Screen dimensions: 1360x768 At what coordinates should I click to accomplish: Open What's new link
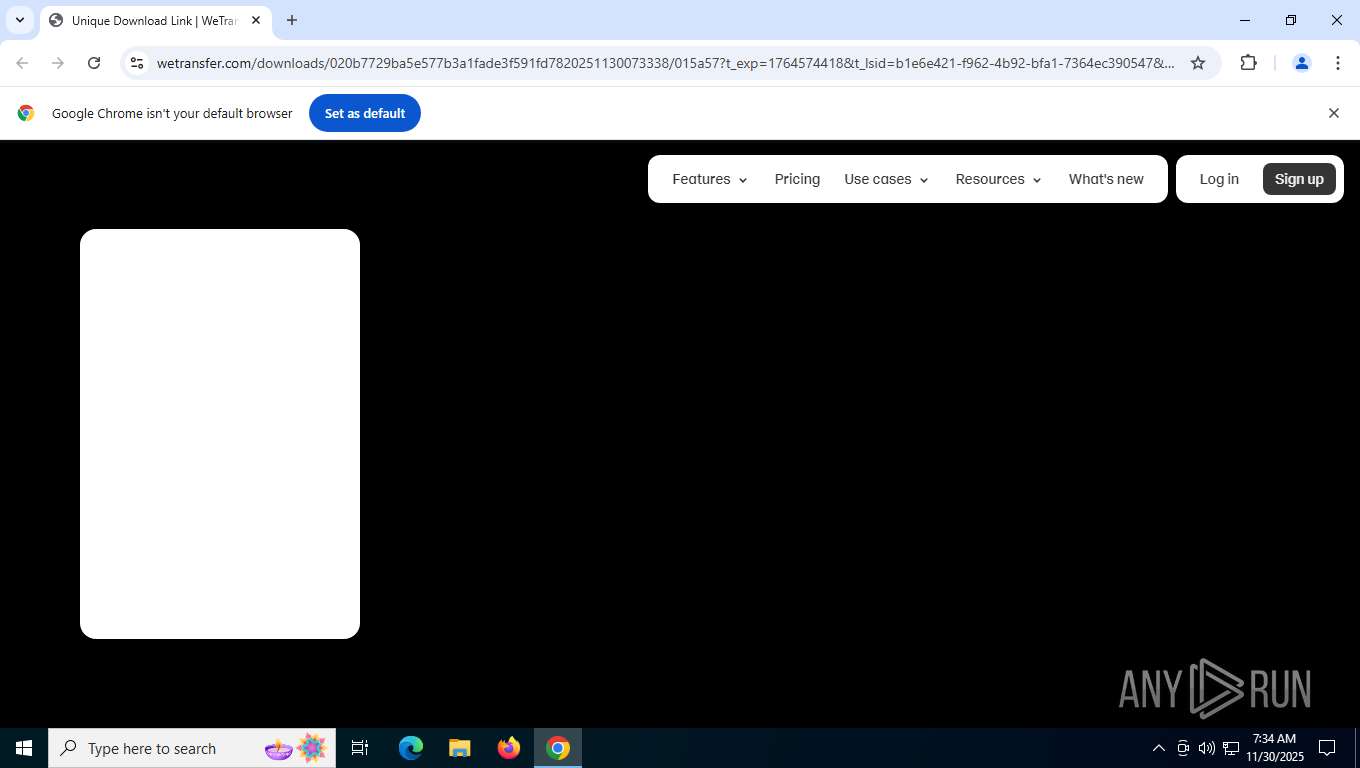point(1106,179)
